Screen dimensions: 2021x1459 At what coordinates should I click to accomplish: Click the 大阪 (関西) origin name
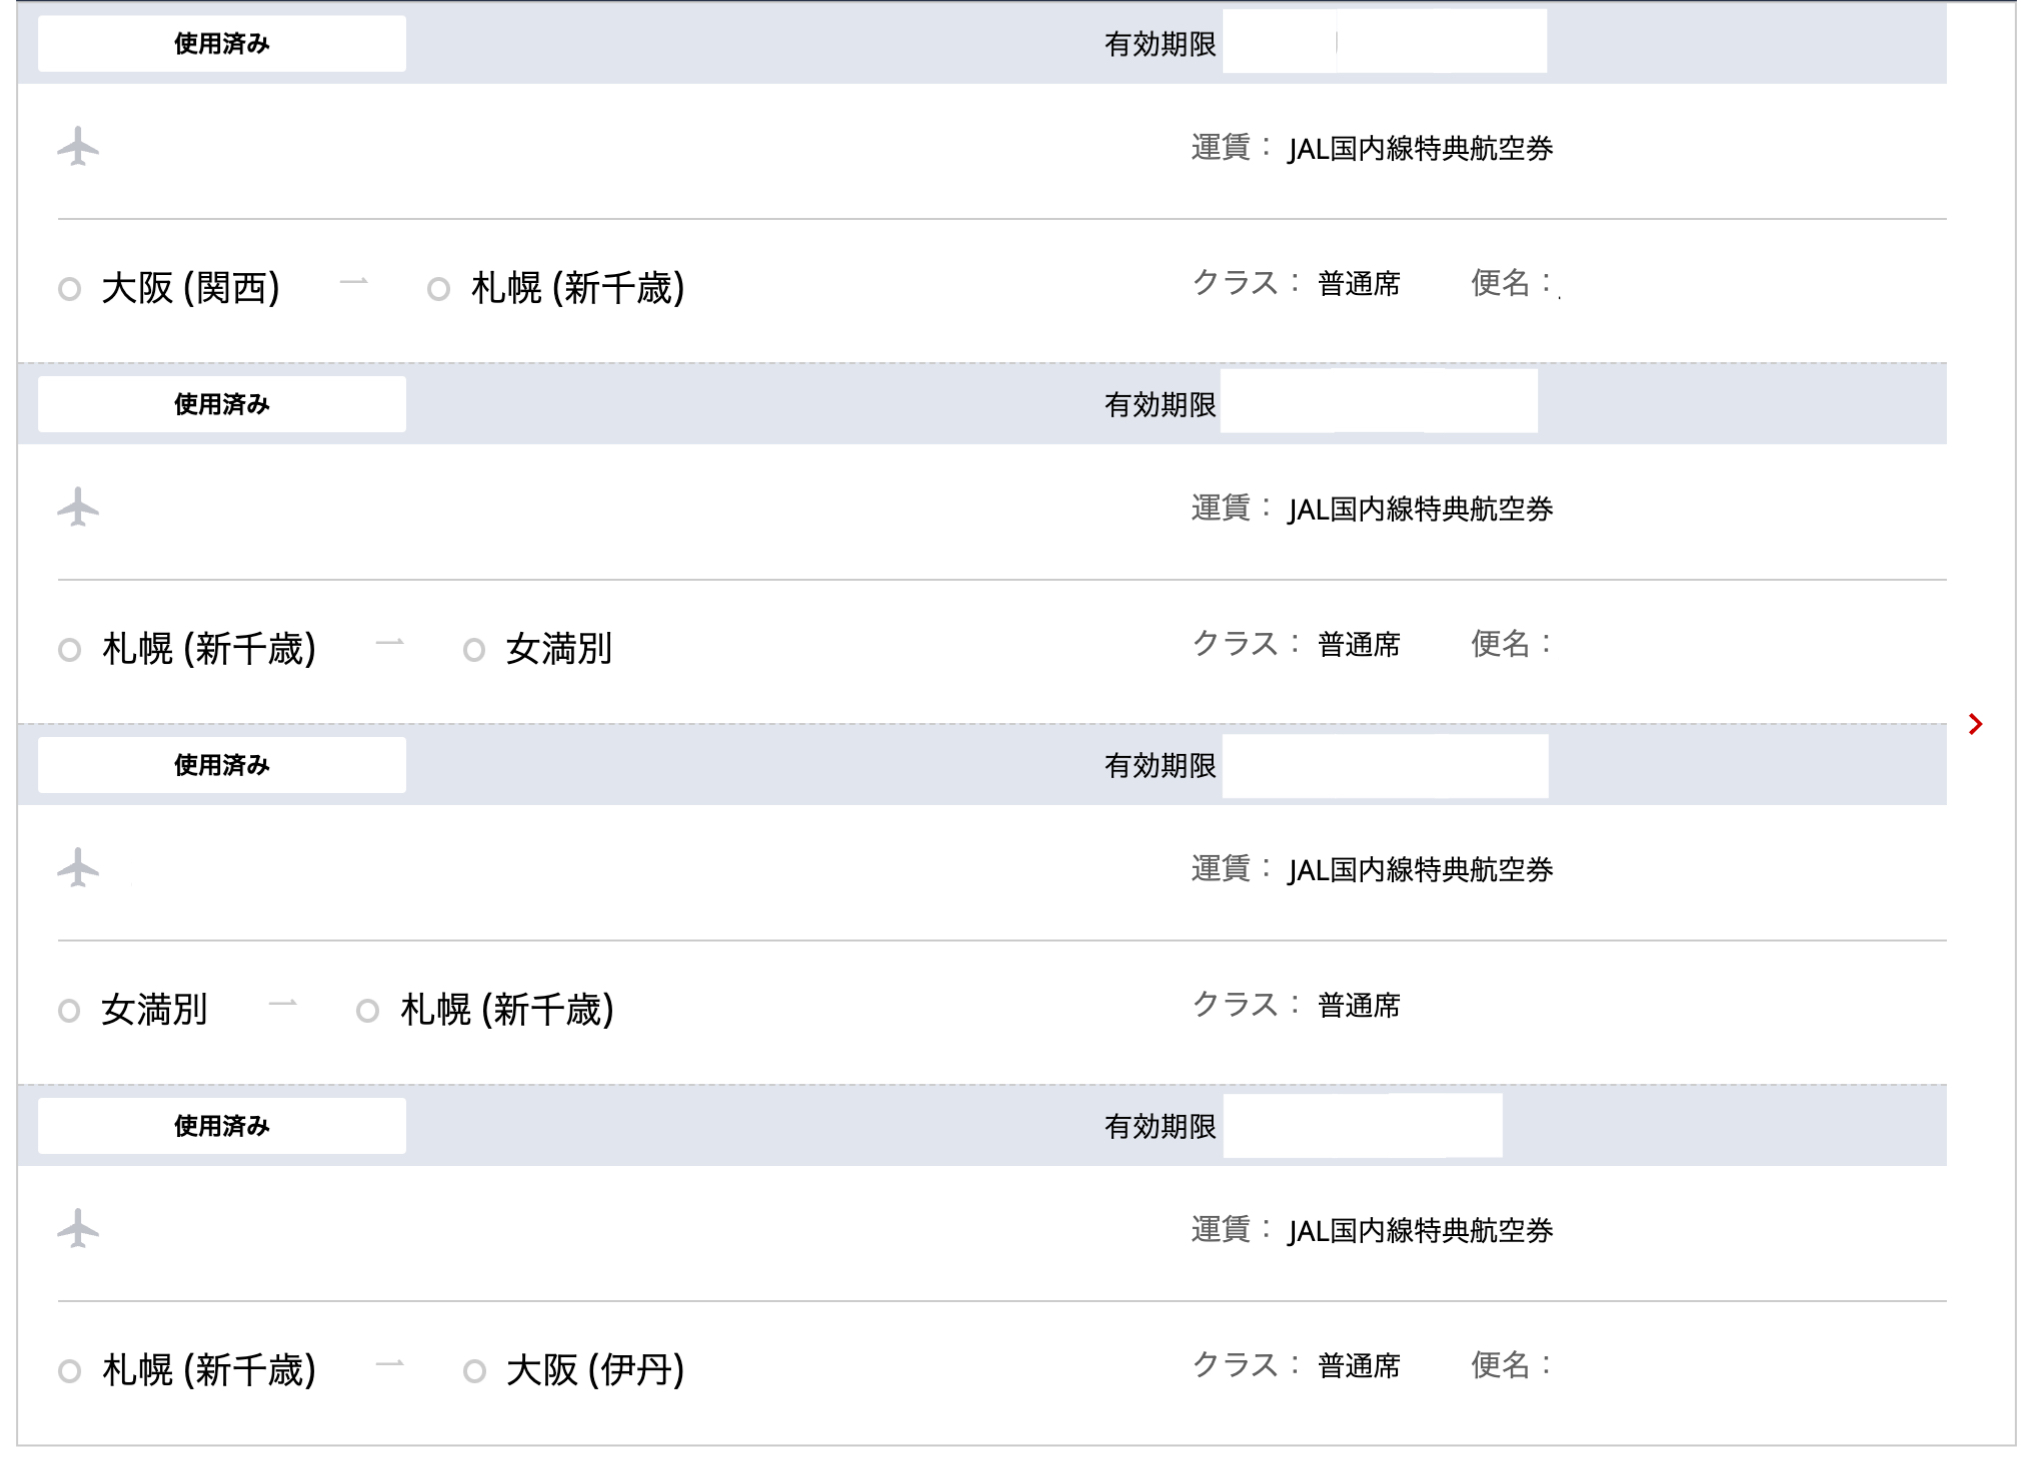click(x=191, y=288)
